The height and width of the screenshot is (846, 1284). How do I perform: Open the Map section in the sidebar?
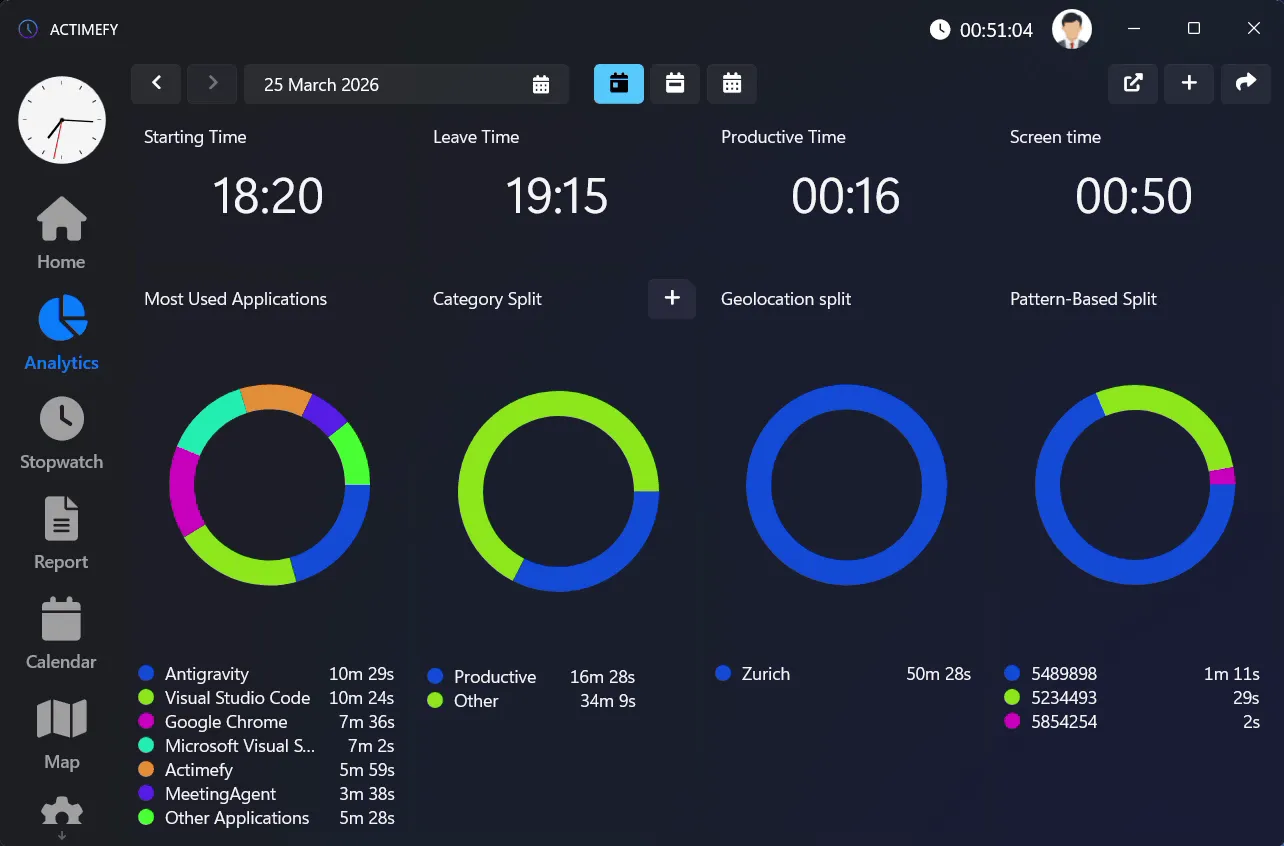(61, 732)
